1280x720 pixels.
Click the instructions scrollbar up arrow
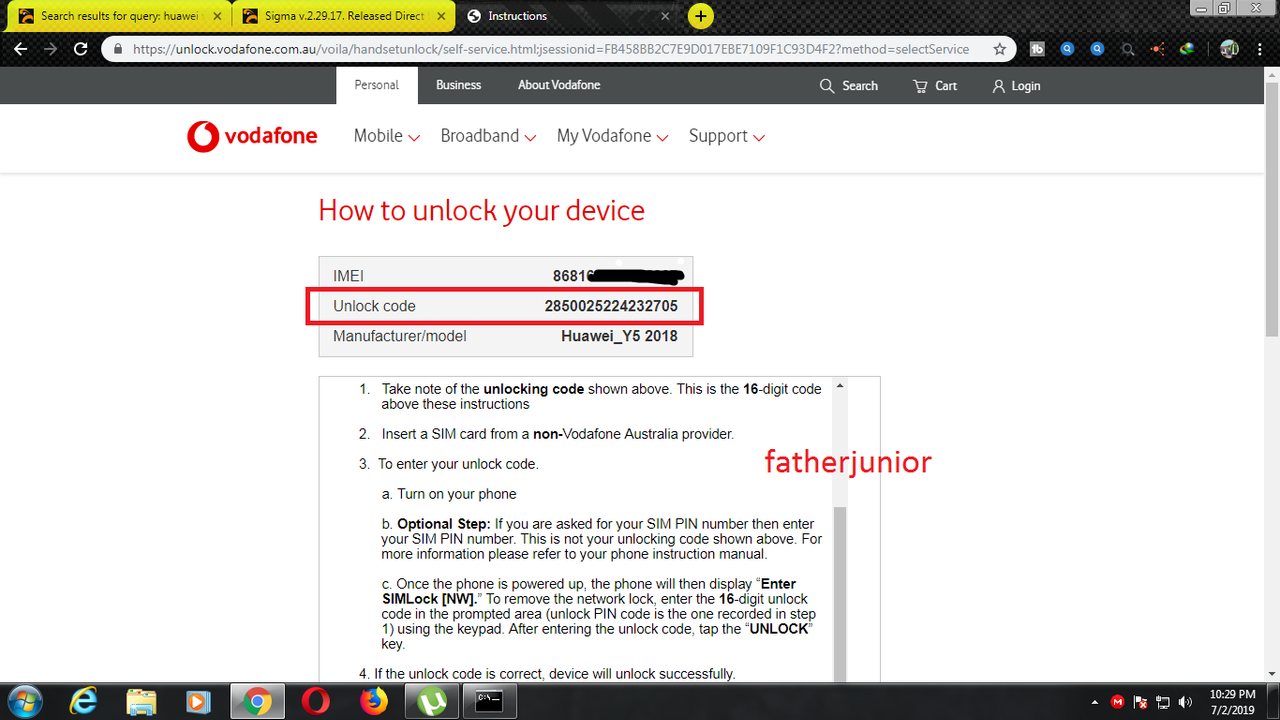point(839,386)
